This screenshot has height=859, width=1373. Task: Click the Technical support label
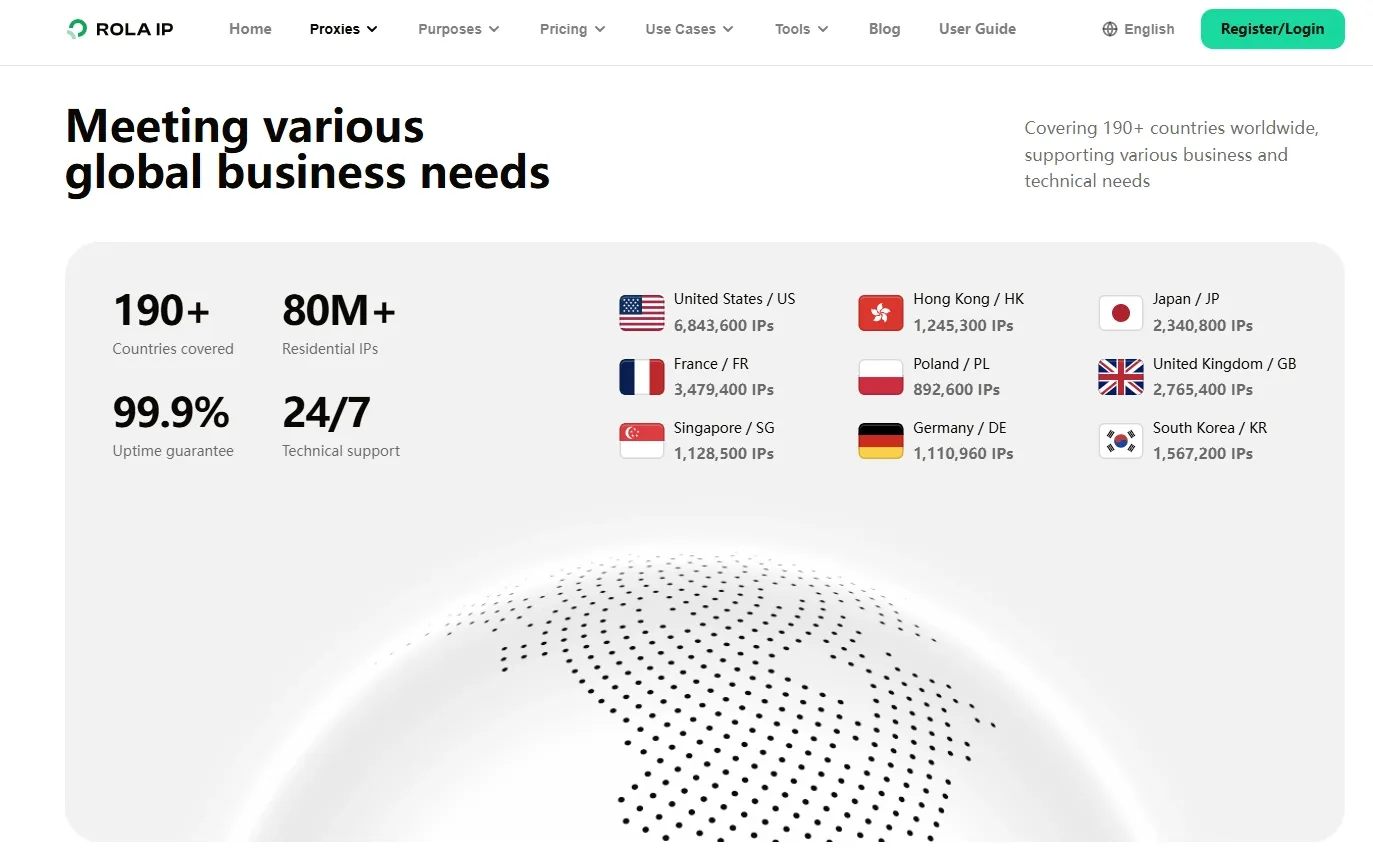pos(341,451)
